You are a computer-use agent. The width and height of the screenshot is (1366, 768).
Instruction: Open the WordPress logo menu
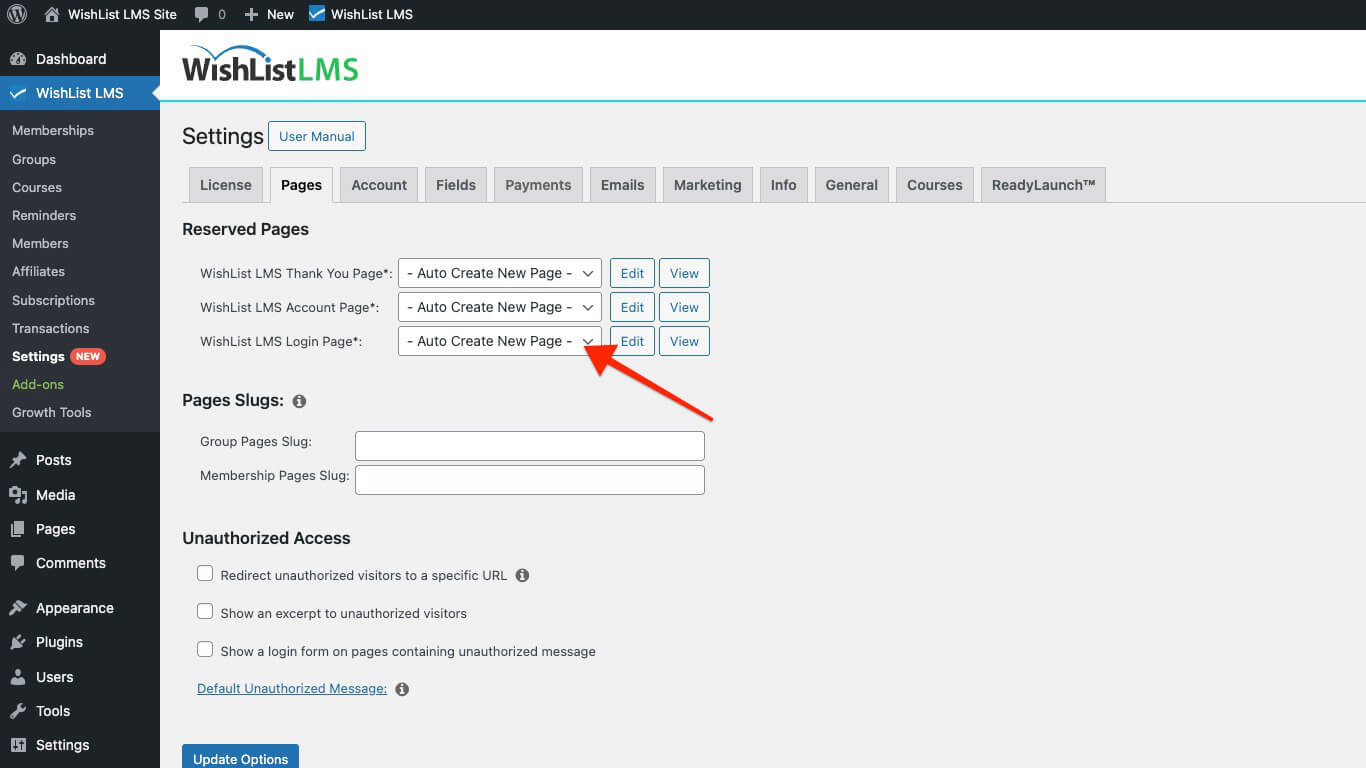16,14
